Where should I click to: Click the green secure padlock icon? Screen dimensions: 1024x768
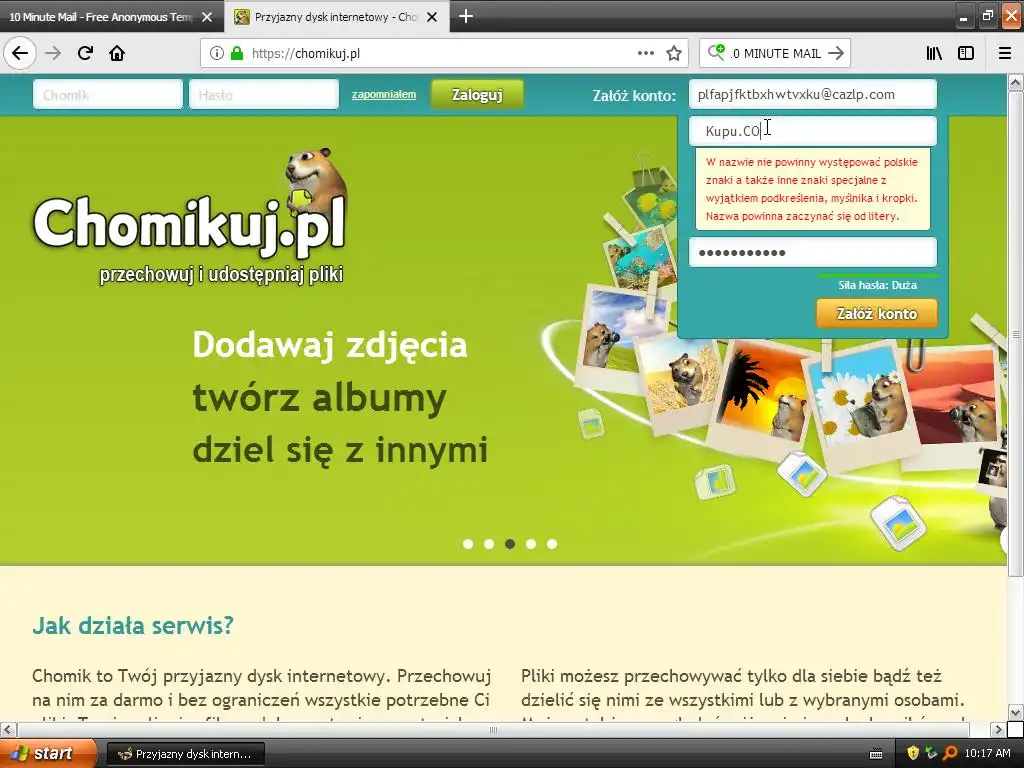point(237,54)
